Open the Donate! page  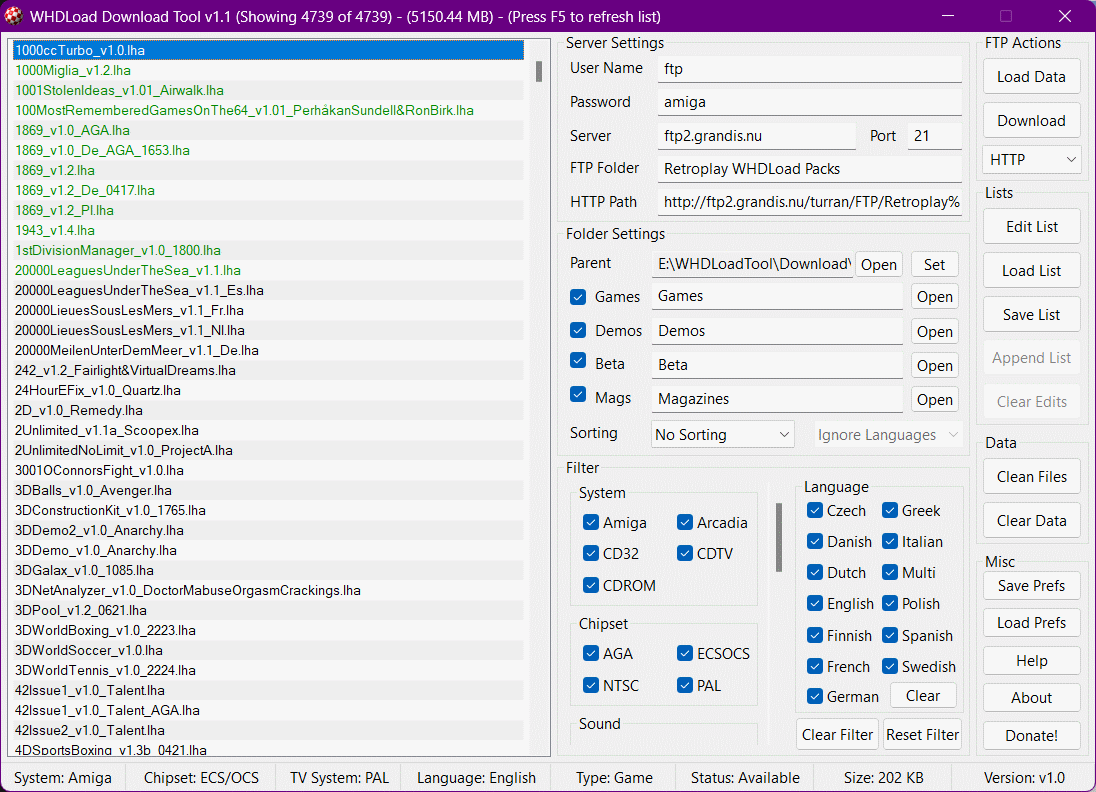pyautogui.click(x=1031, y=735)
